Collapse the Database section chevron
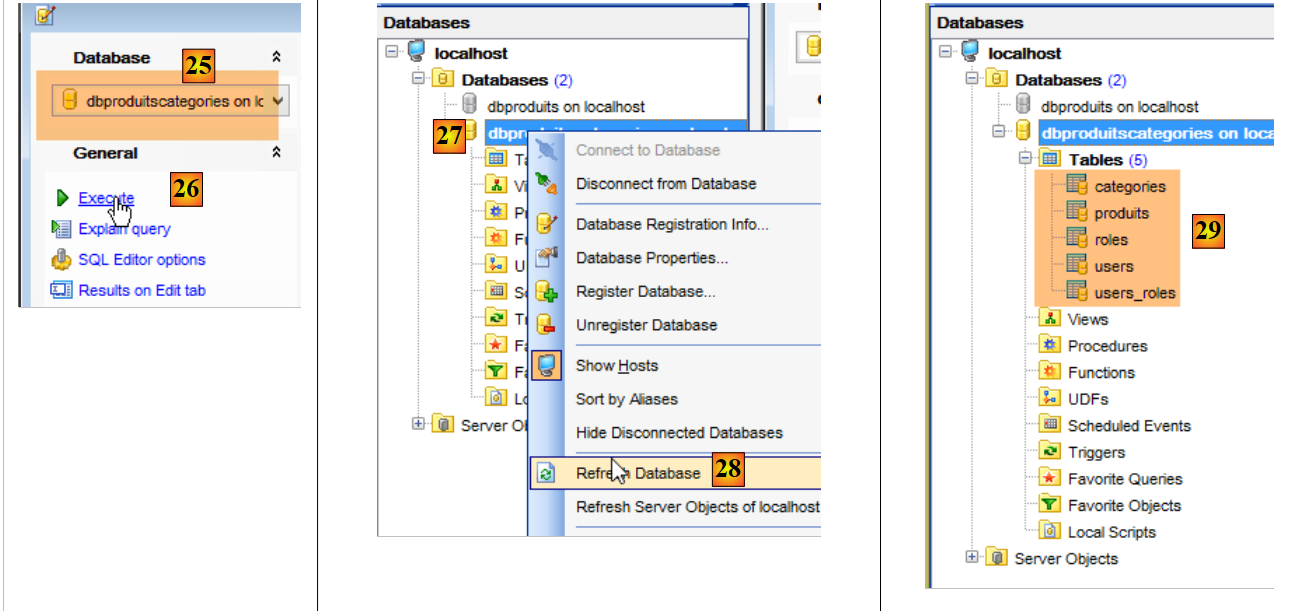1295x611 pixels. (277, 59)
